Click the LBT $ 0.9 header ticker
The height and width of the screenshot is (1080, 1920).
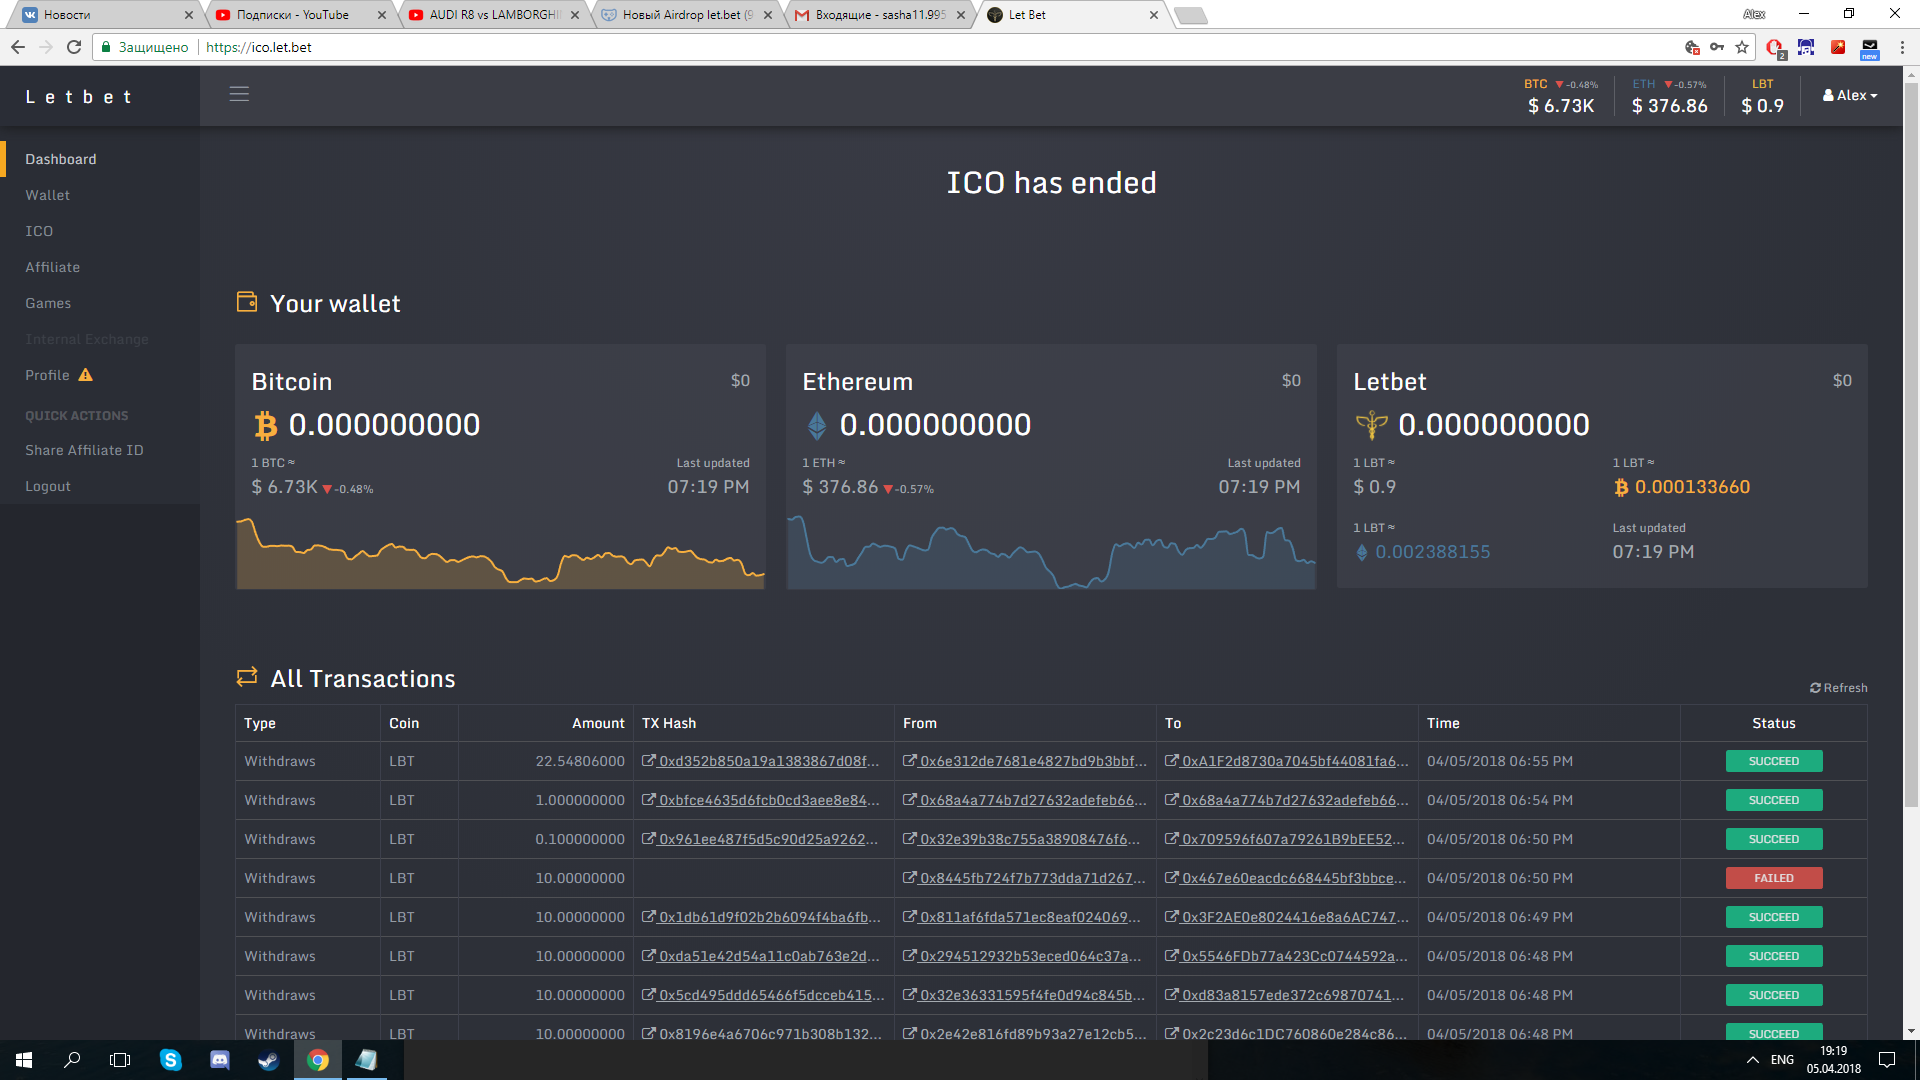pos(1762,96)
